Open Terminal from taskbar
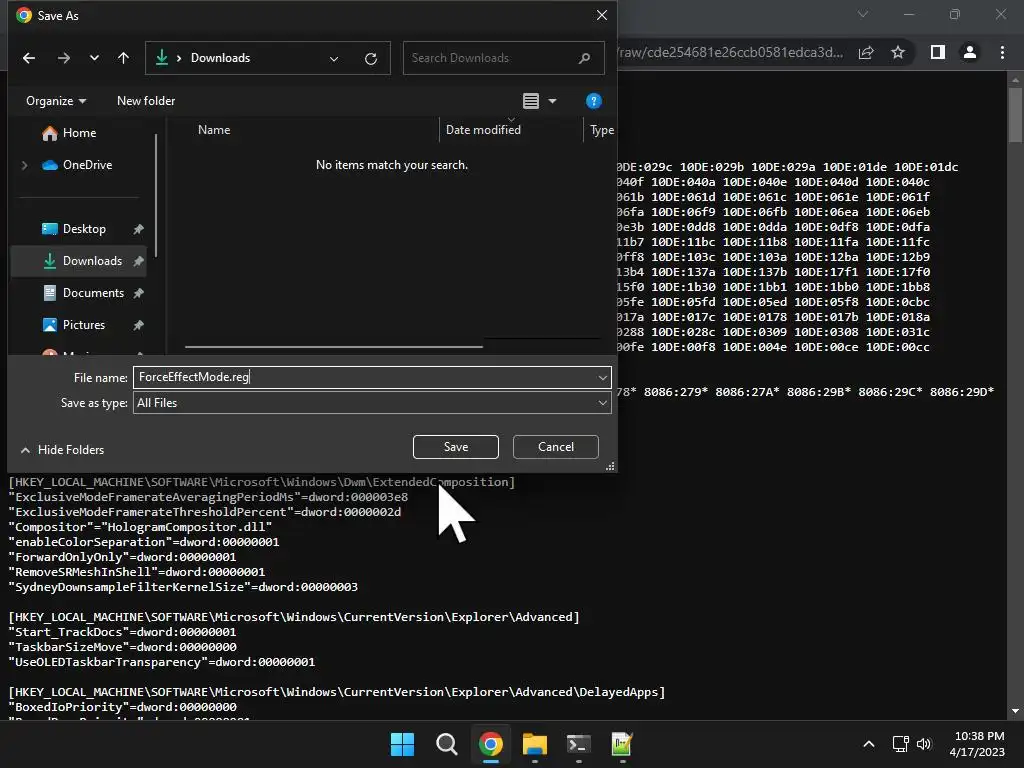 579,744
